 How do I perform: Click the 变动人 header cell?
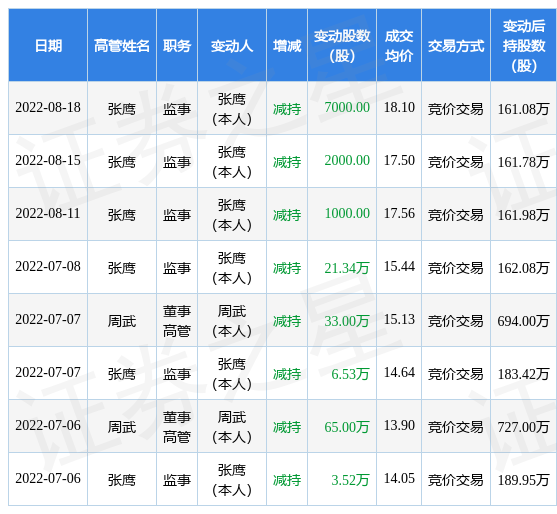click(x=232, y=46)
